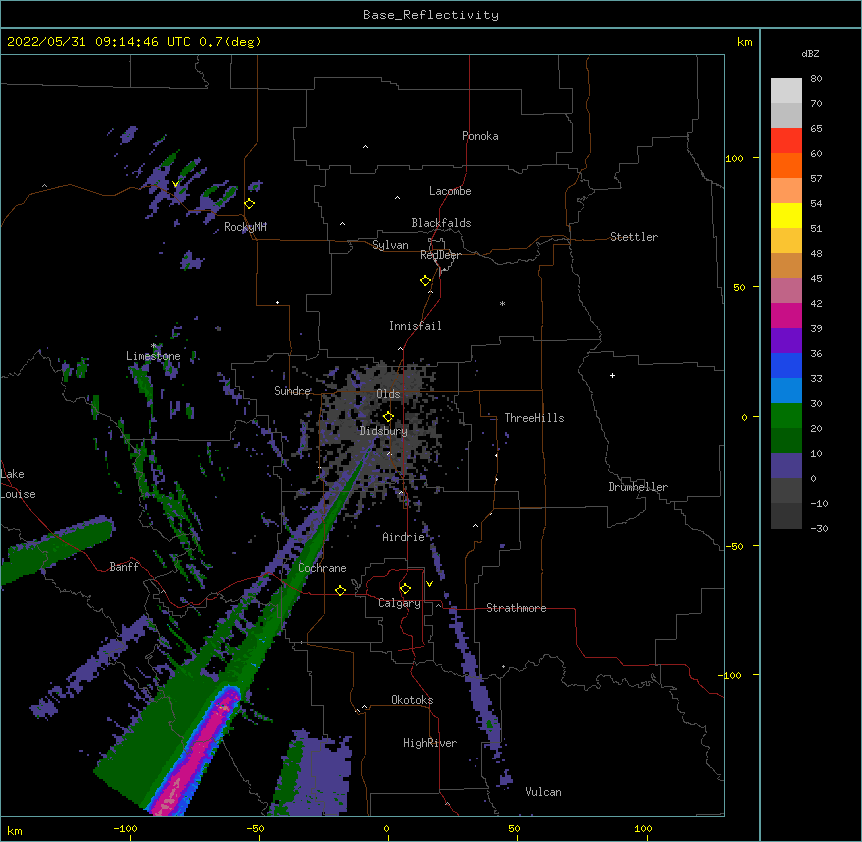Click the RockyMH label
This screenshot has width=862, height=842.
tap(245, 227)
